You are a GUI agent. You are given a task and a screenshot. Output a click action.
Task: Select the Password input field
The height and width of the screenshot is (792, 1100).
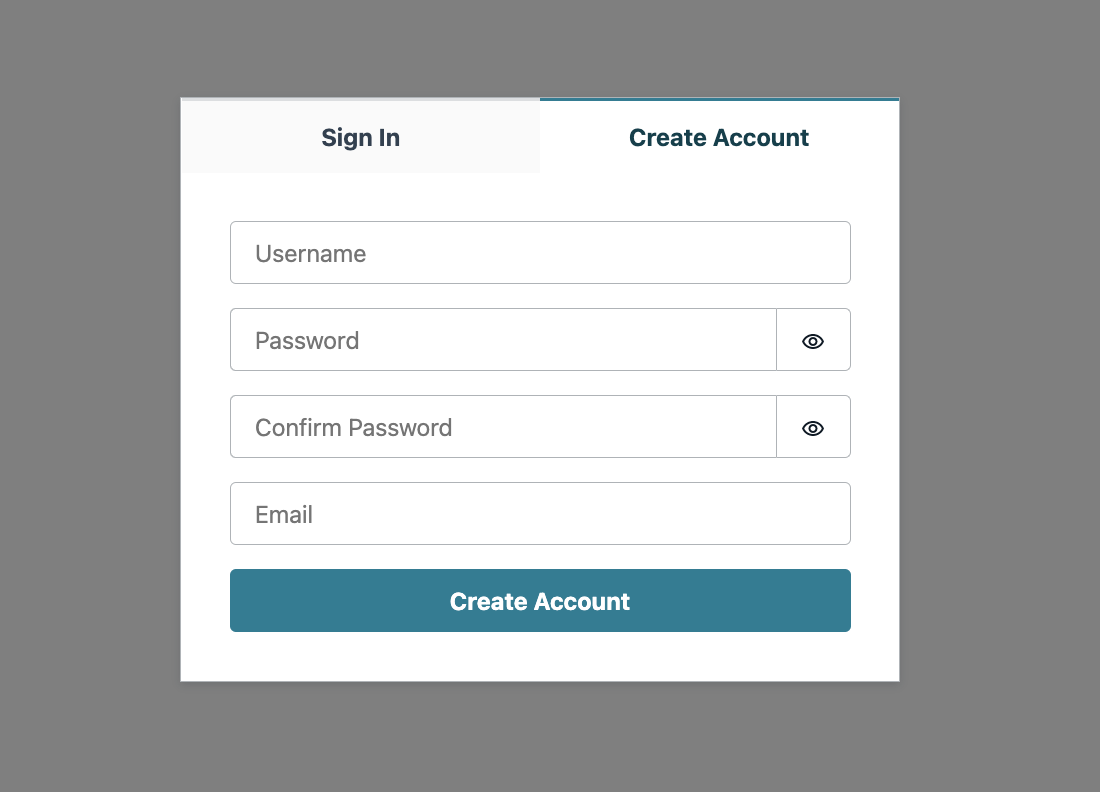pyautogui.click(x=500, y=340)
